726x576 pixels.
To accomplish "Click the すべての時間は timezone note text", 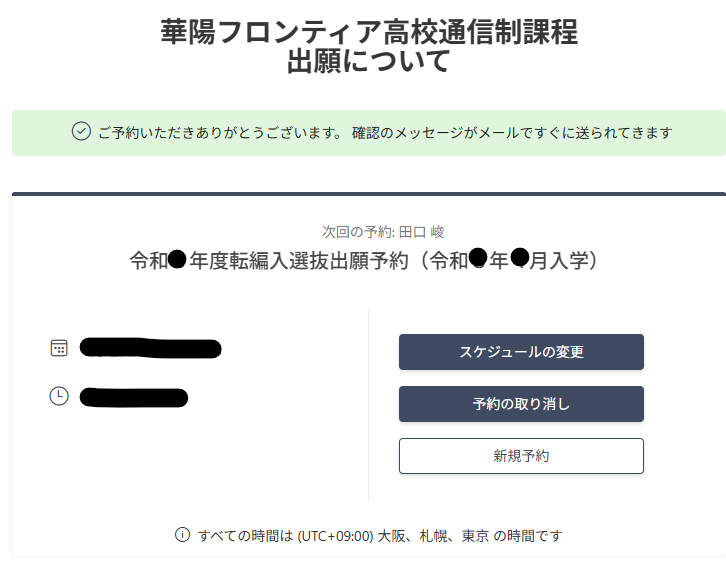I will [x=245, y=535].
